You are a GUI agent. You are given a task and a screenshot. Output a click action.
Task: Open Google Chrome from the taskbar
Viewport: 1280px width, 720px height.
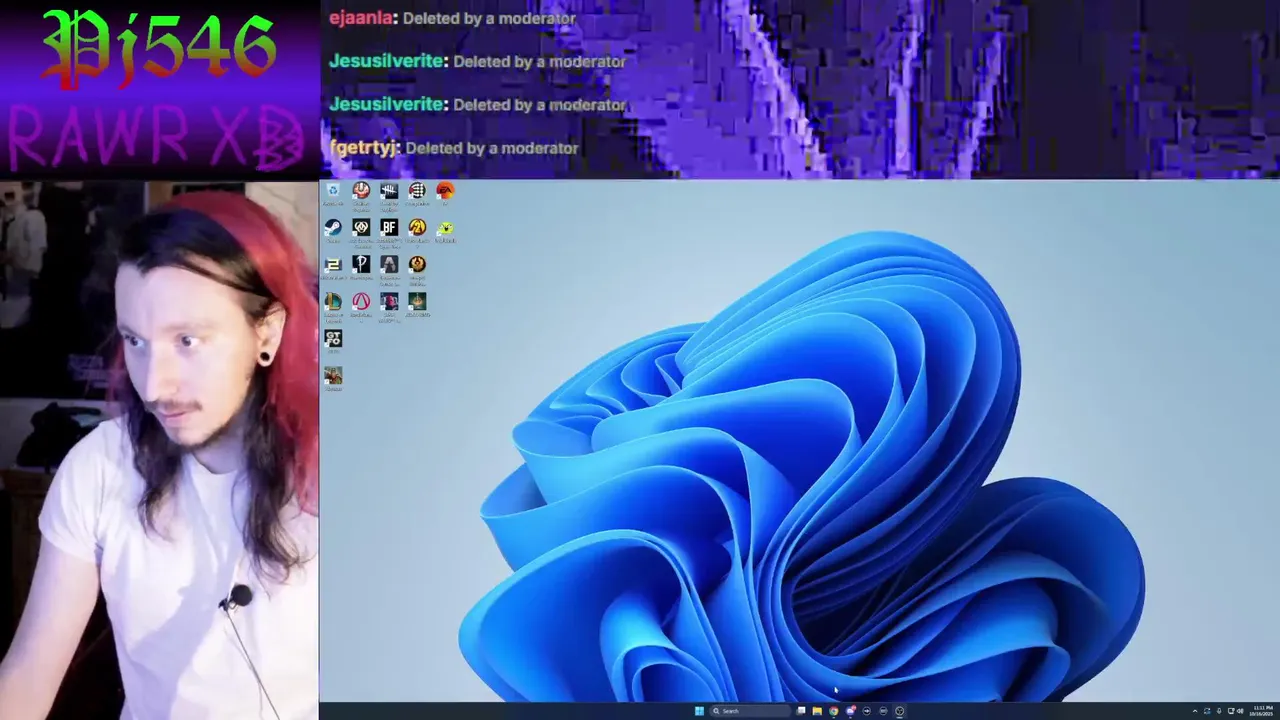(x=833, y=711)
